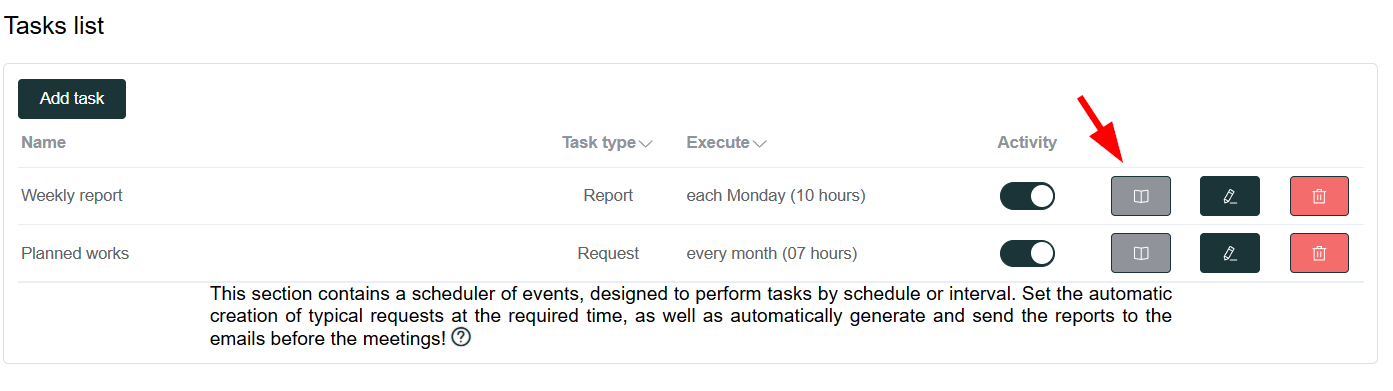Delete the Planned works task with trash icon
This screenshot has height=391, width=1393.
tap(1319, 253)
